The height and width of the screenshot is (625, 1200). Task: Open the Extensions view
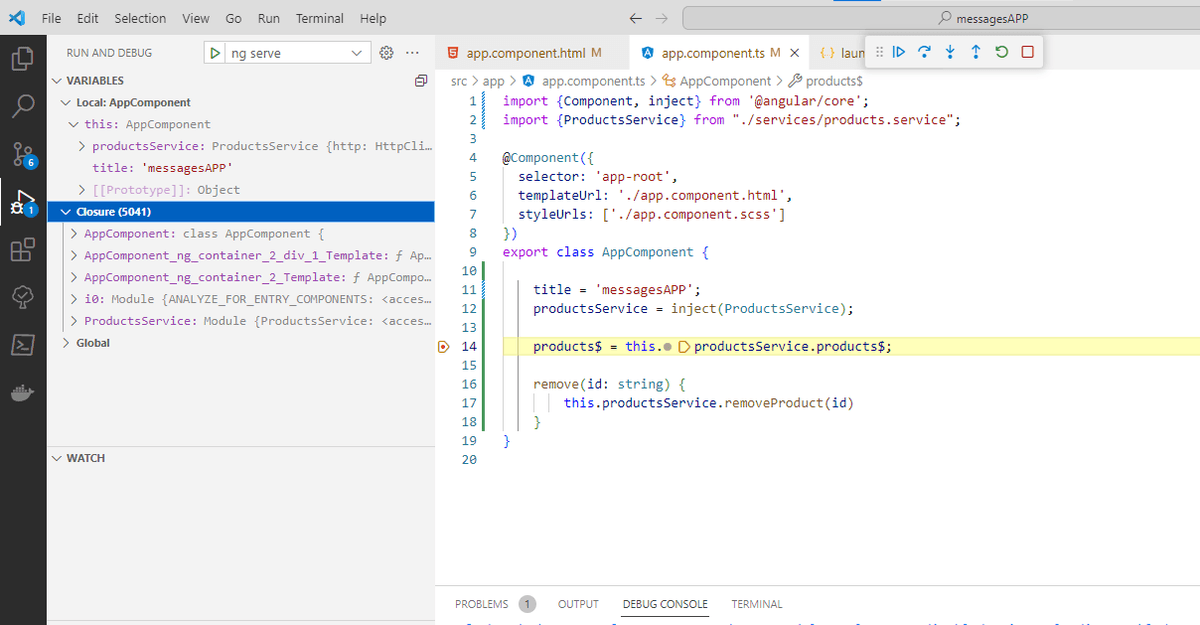[23, 249]
